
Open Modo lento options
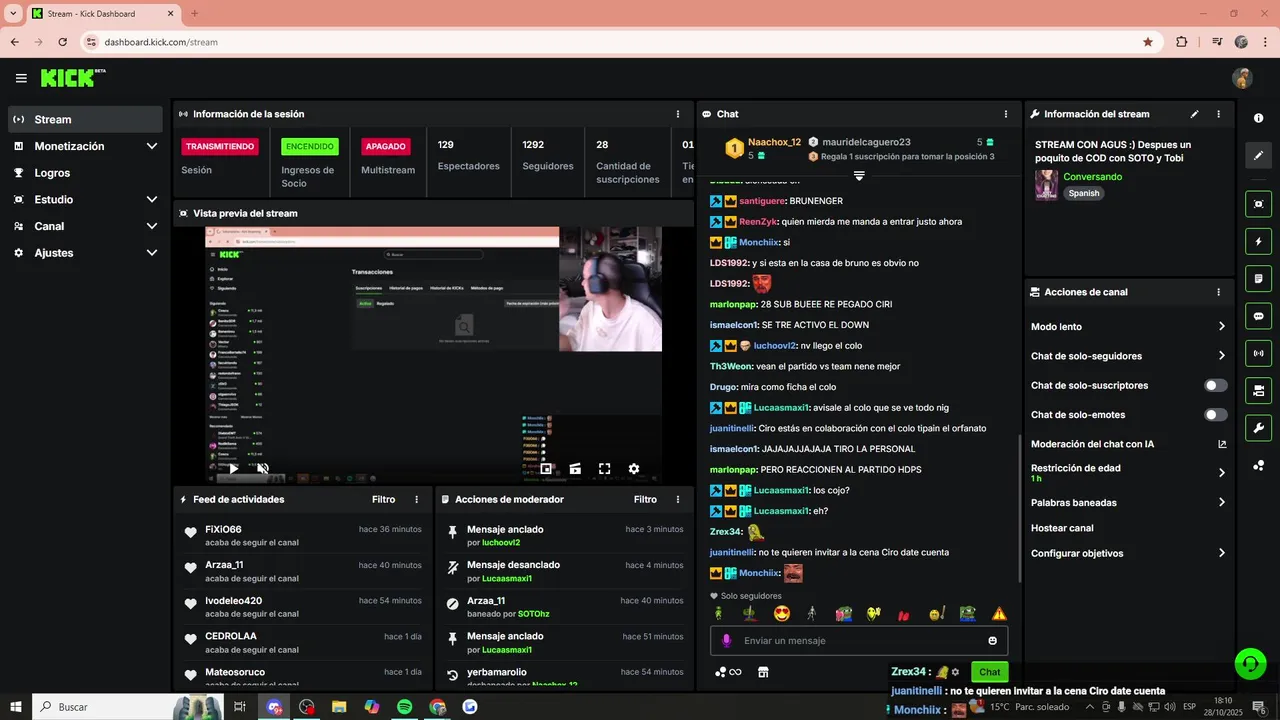(1128, 326)
